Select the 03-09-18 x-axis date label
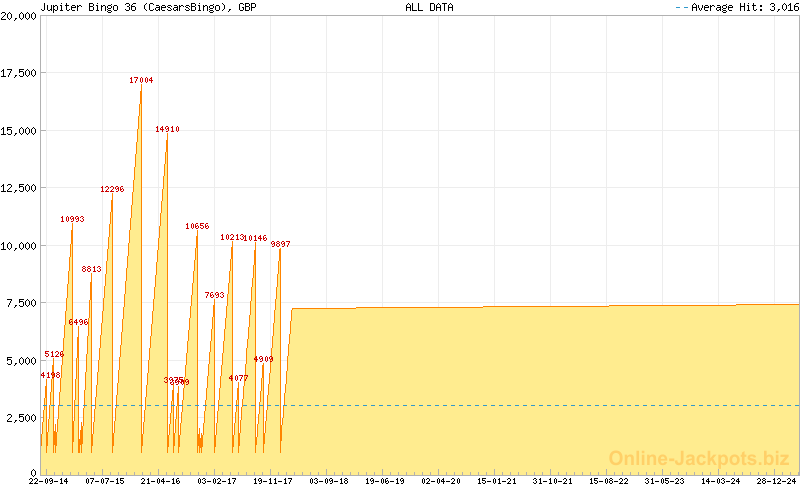The image size is (800, 490). click(328, 481)
